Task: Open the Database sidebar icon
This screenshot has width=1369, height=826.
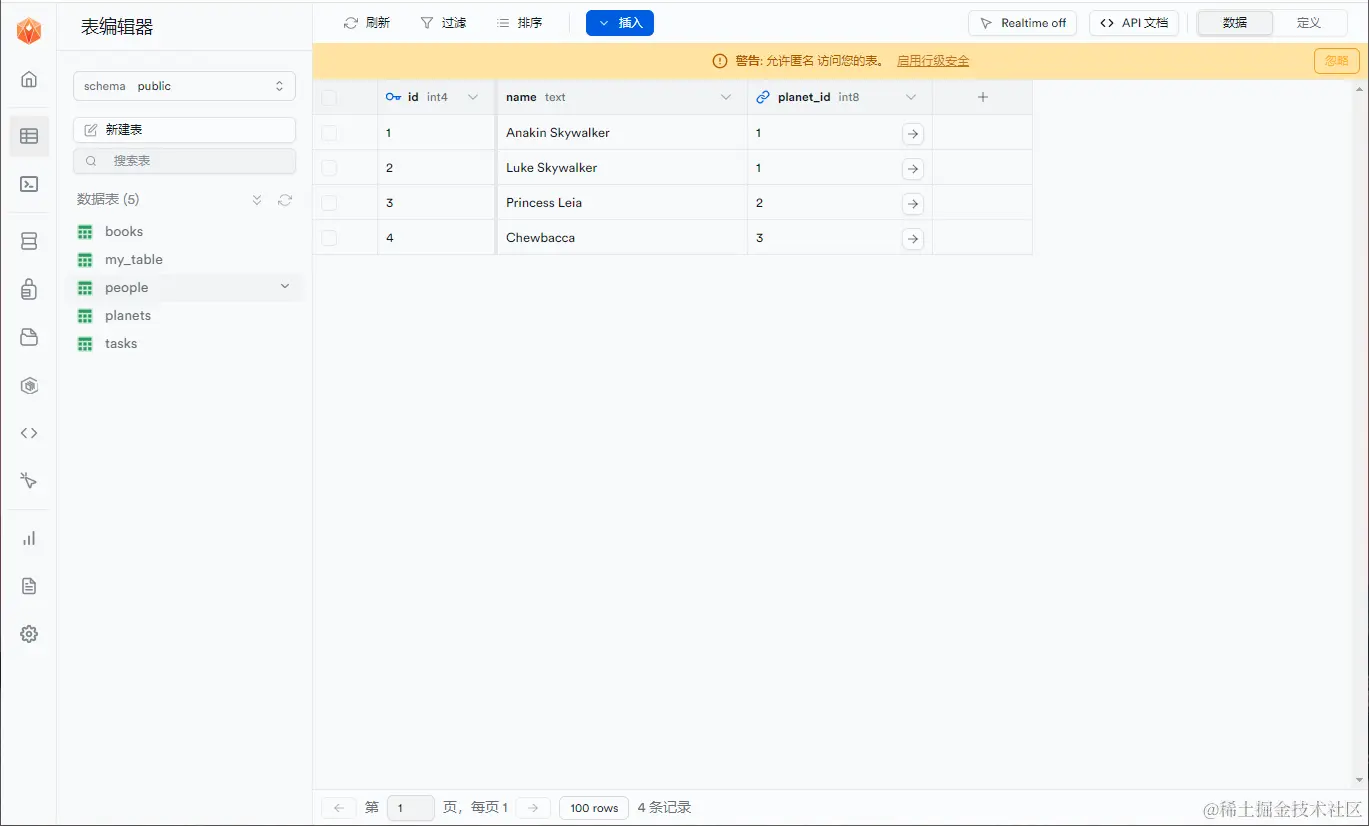Action: 29,241
